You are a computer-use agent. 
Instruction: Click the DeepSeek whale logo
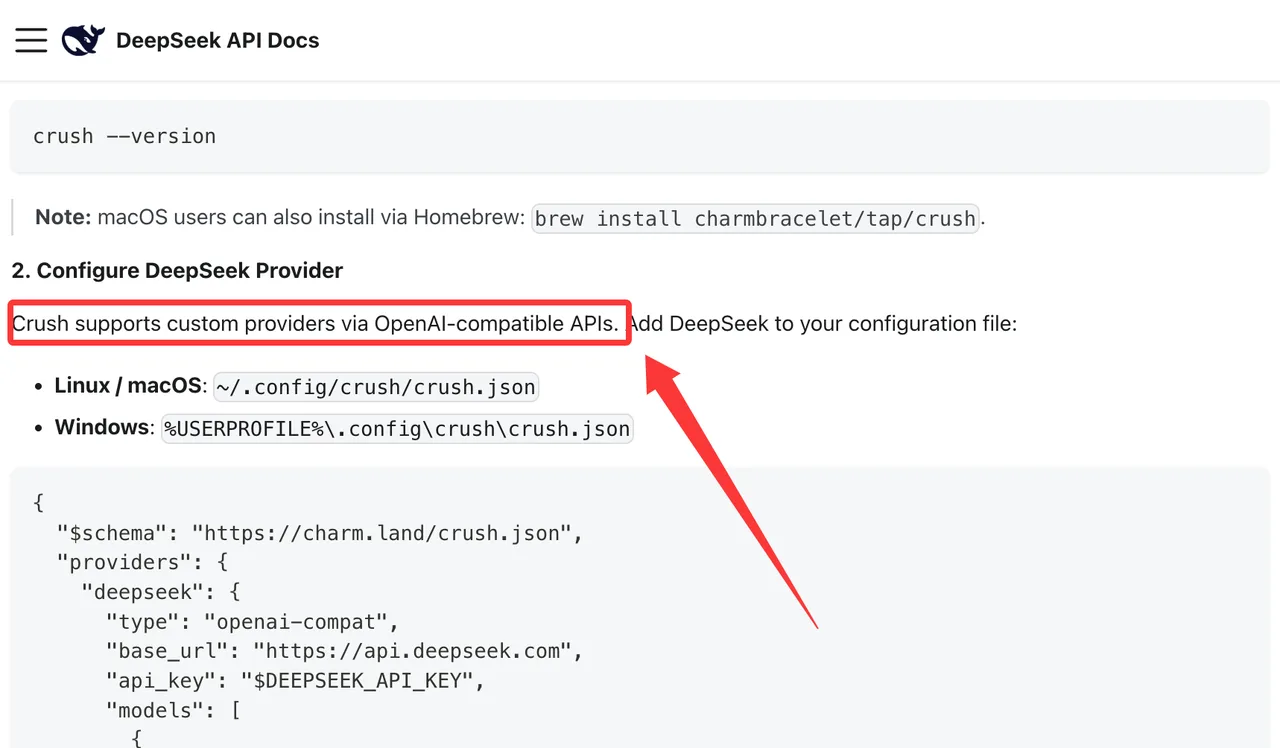83,40
